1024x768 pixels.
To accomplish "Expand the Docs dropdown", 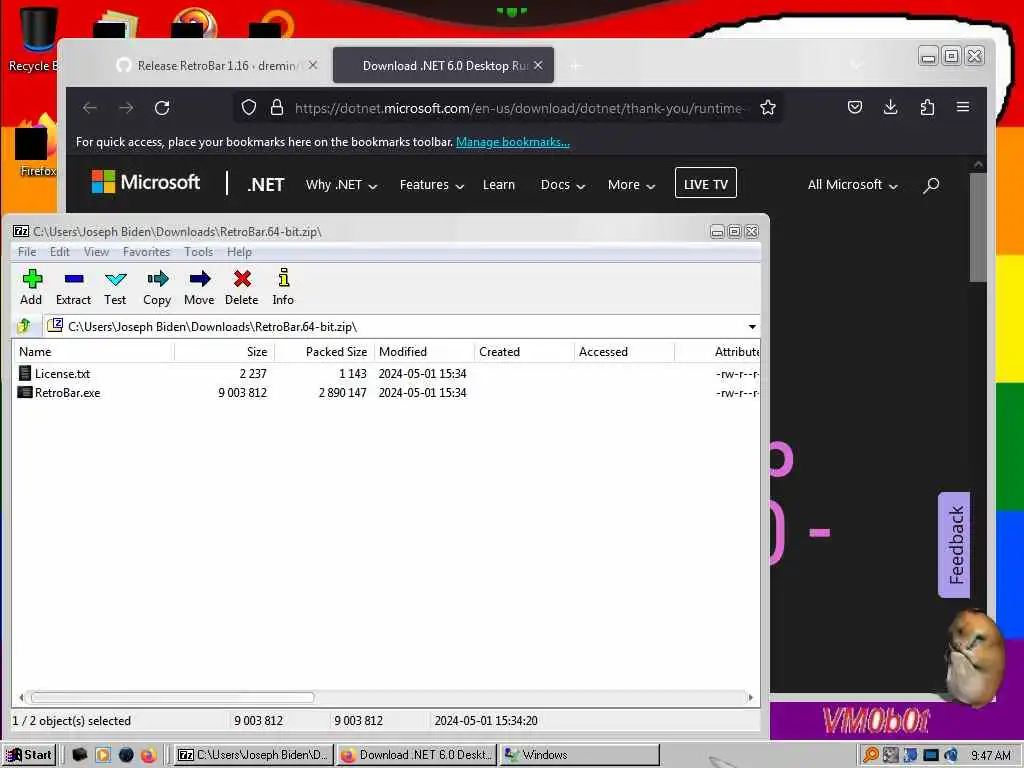I will coord(562,185).
